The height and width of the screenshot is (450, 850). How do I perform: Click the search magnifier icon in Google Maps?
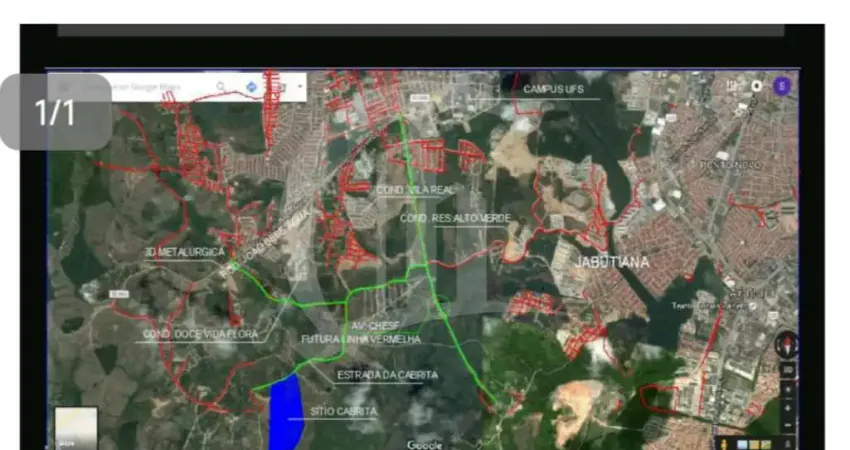[x=221, y=87]
